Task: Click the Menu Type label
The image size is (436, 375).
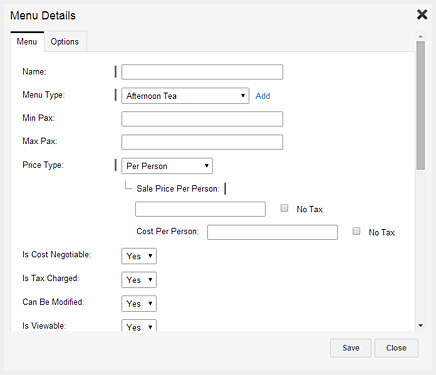Action: (x=44, y=95)
